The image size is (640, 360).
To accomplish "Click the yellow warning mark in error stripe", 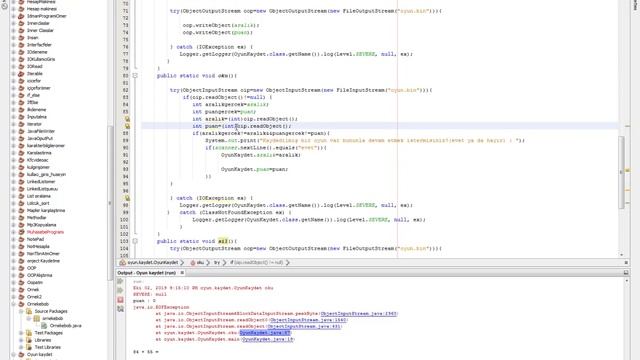I will click(628, 170).
